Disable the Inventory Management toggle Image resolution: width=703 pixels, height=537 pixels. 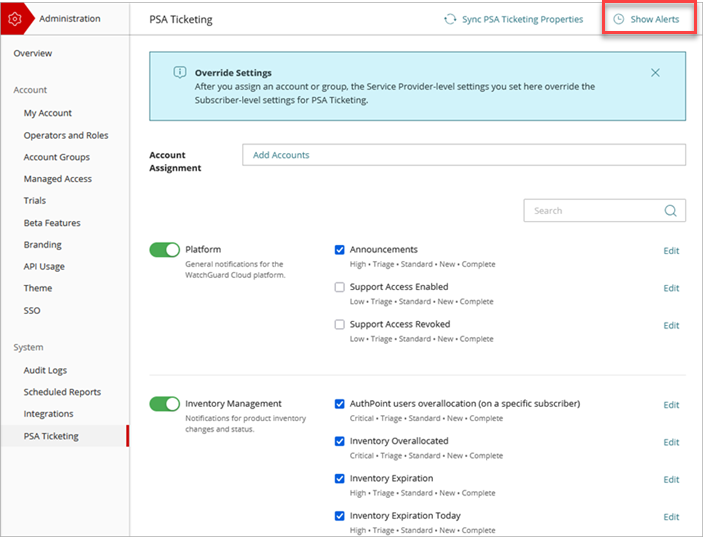[x=164, y=404]
